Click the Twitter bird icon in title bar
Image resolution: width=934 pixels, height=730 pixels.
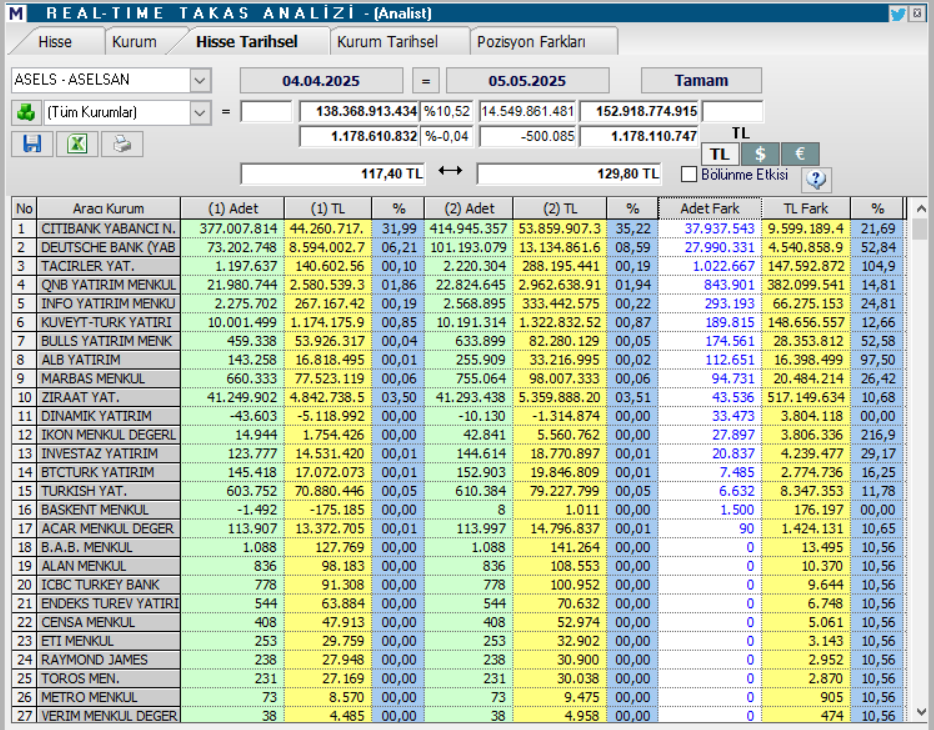point(898,14)
